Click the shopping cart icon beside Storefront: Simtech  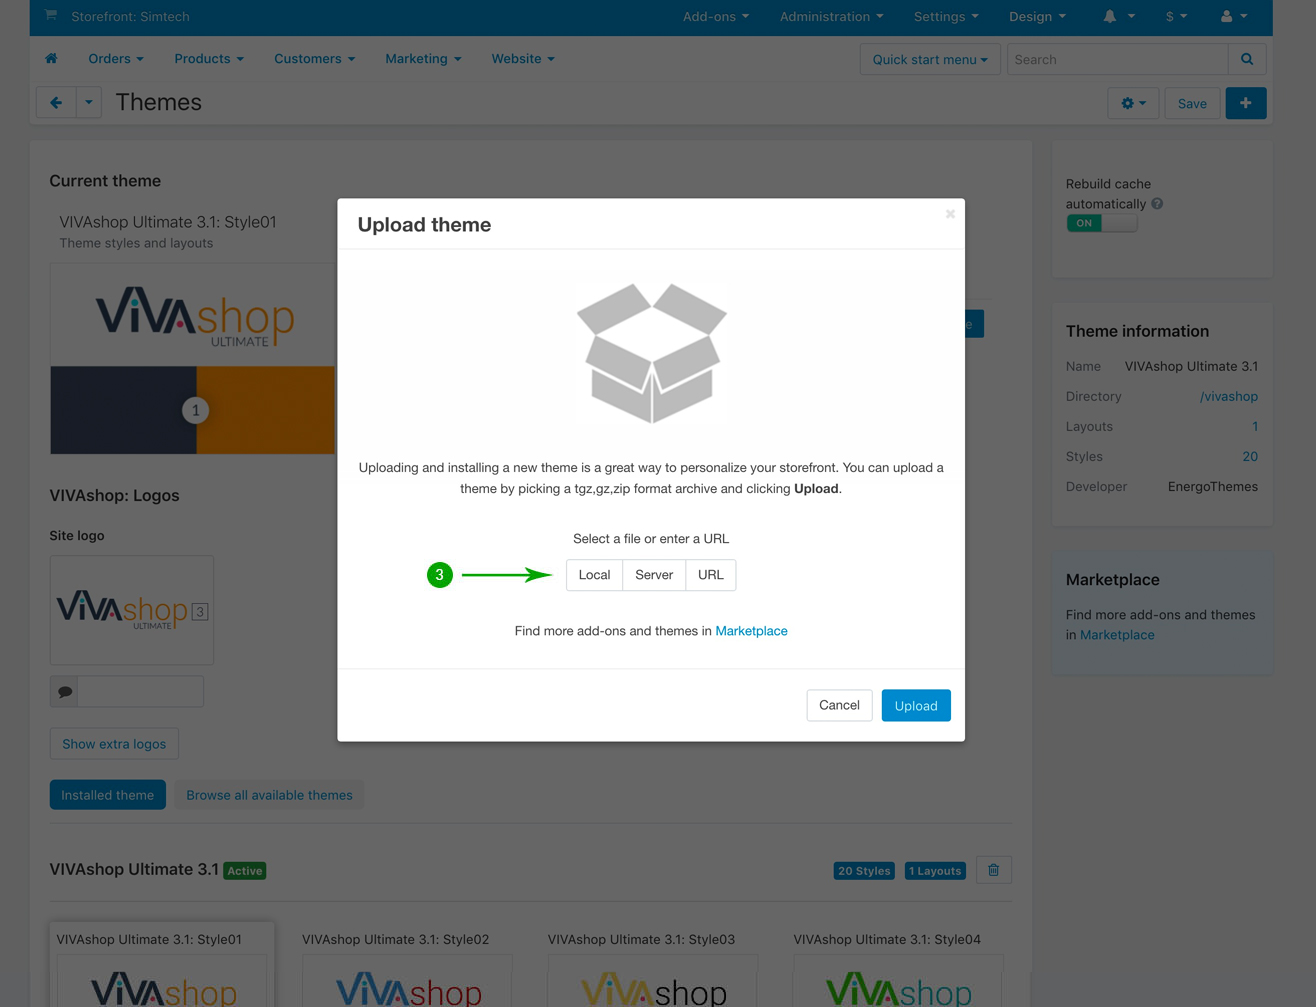click(51, 16)
